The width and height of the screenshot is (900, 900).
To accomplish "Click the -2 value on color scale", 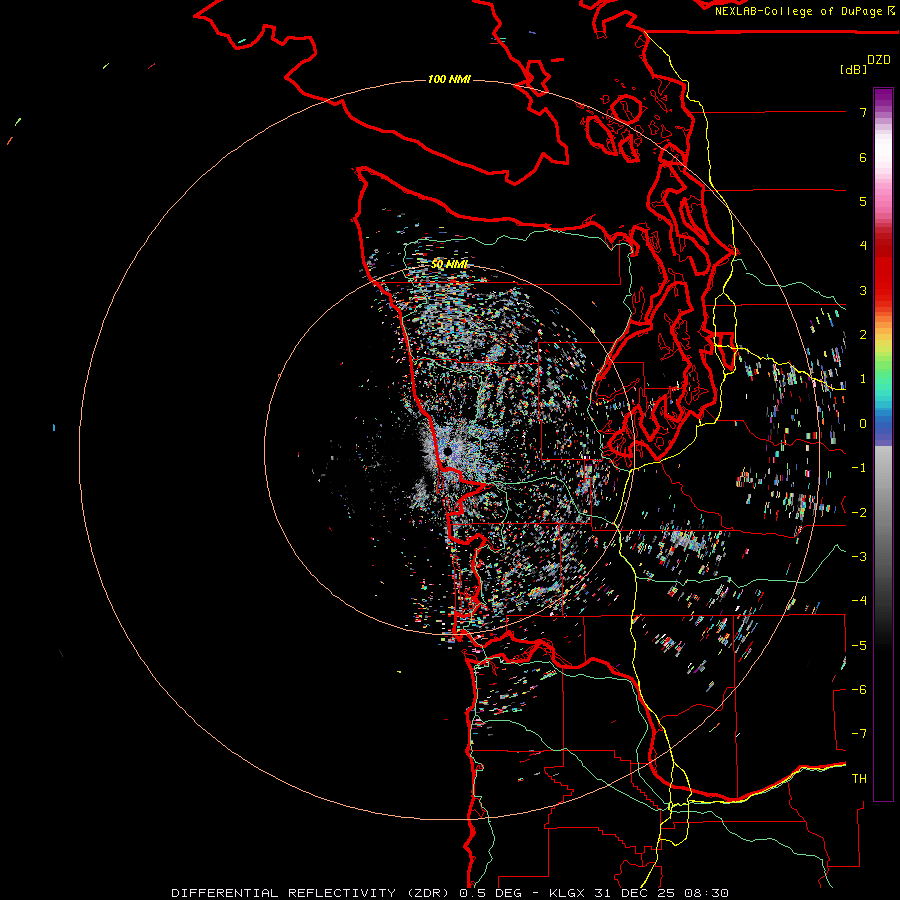I will (859, 513).
